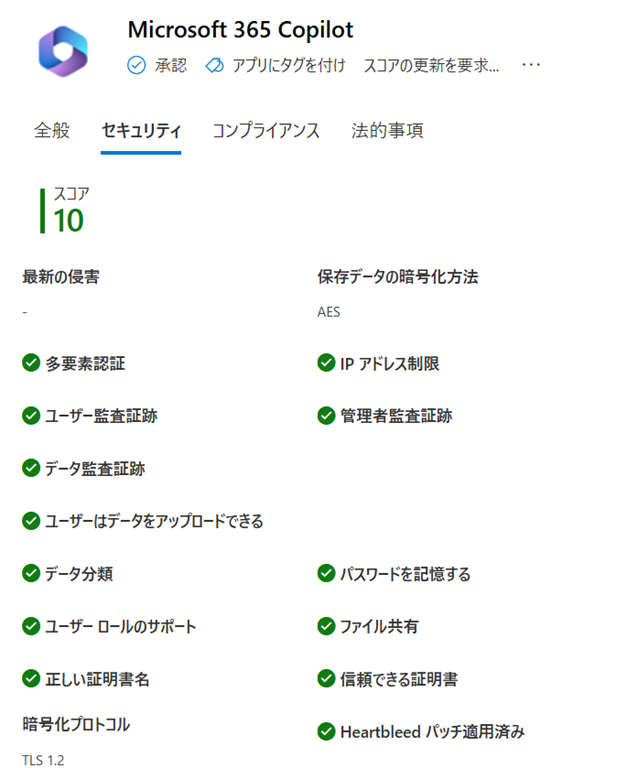Click the green check beside データ監査証跡
Screen dimensions: 638x768
[31, 468]
